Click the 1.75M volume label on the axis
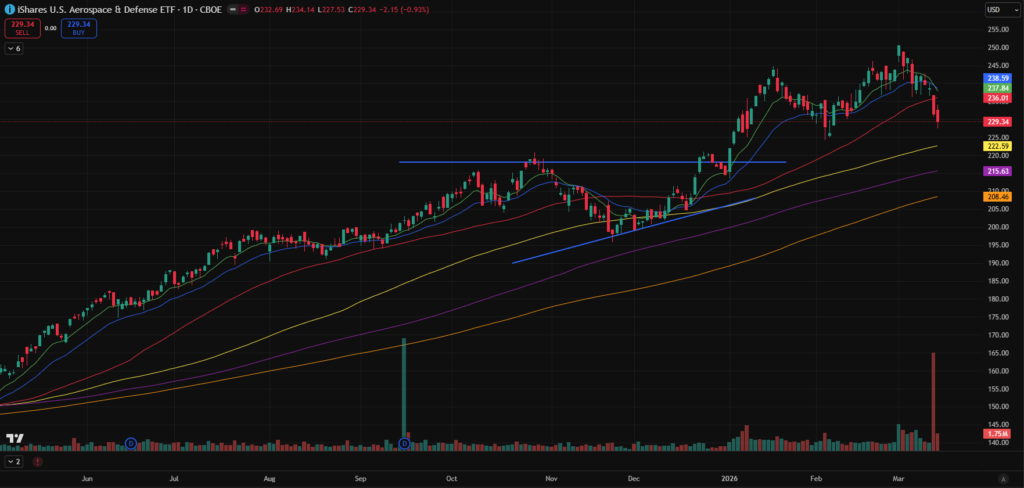This screenshot has width=1024, height=488. 997,435
